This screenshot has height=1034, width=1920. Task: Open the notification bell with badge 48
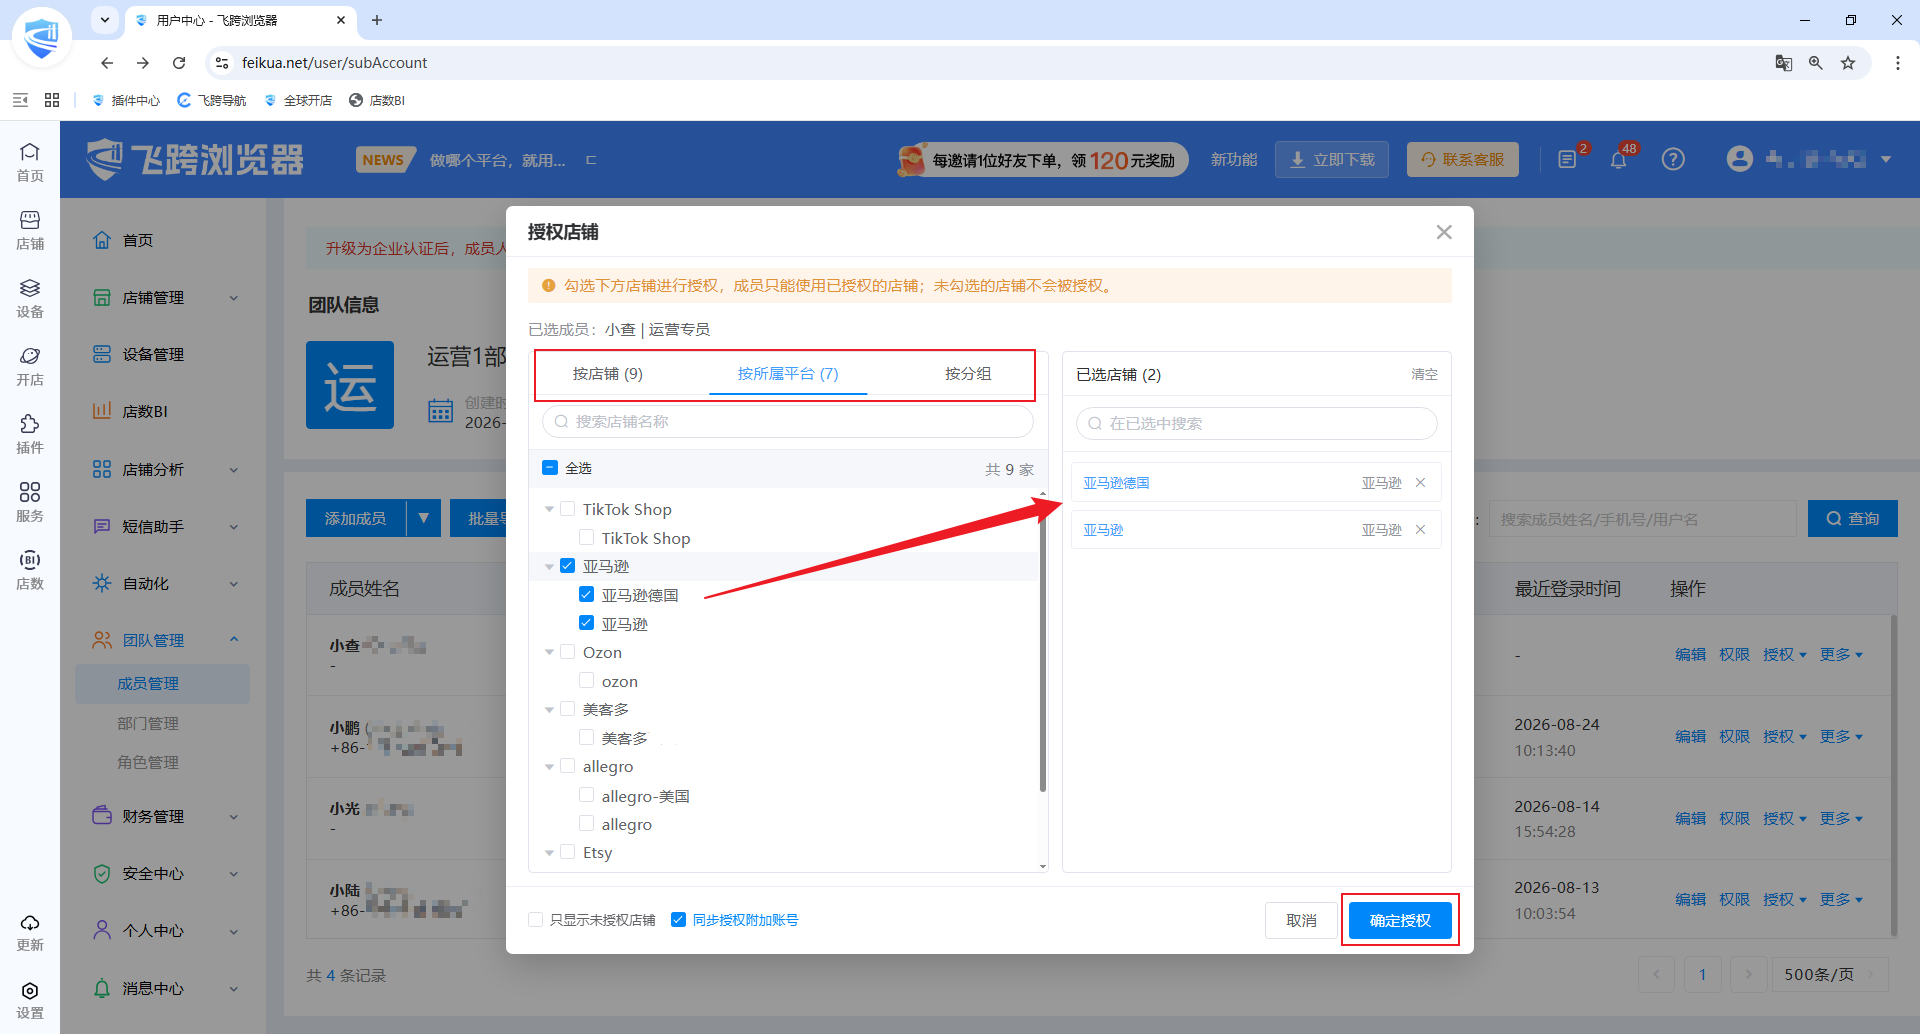pyautogui.click(x=1619, y=159)
